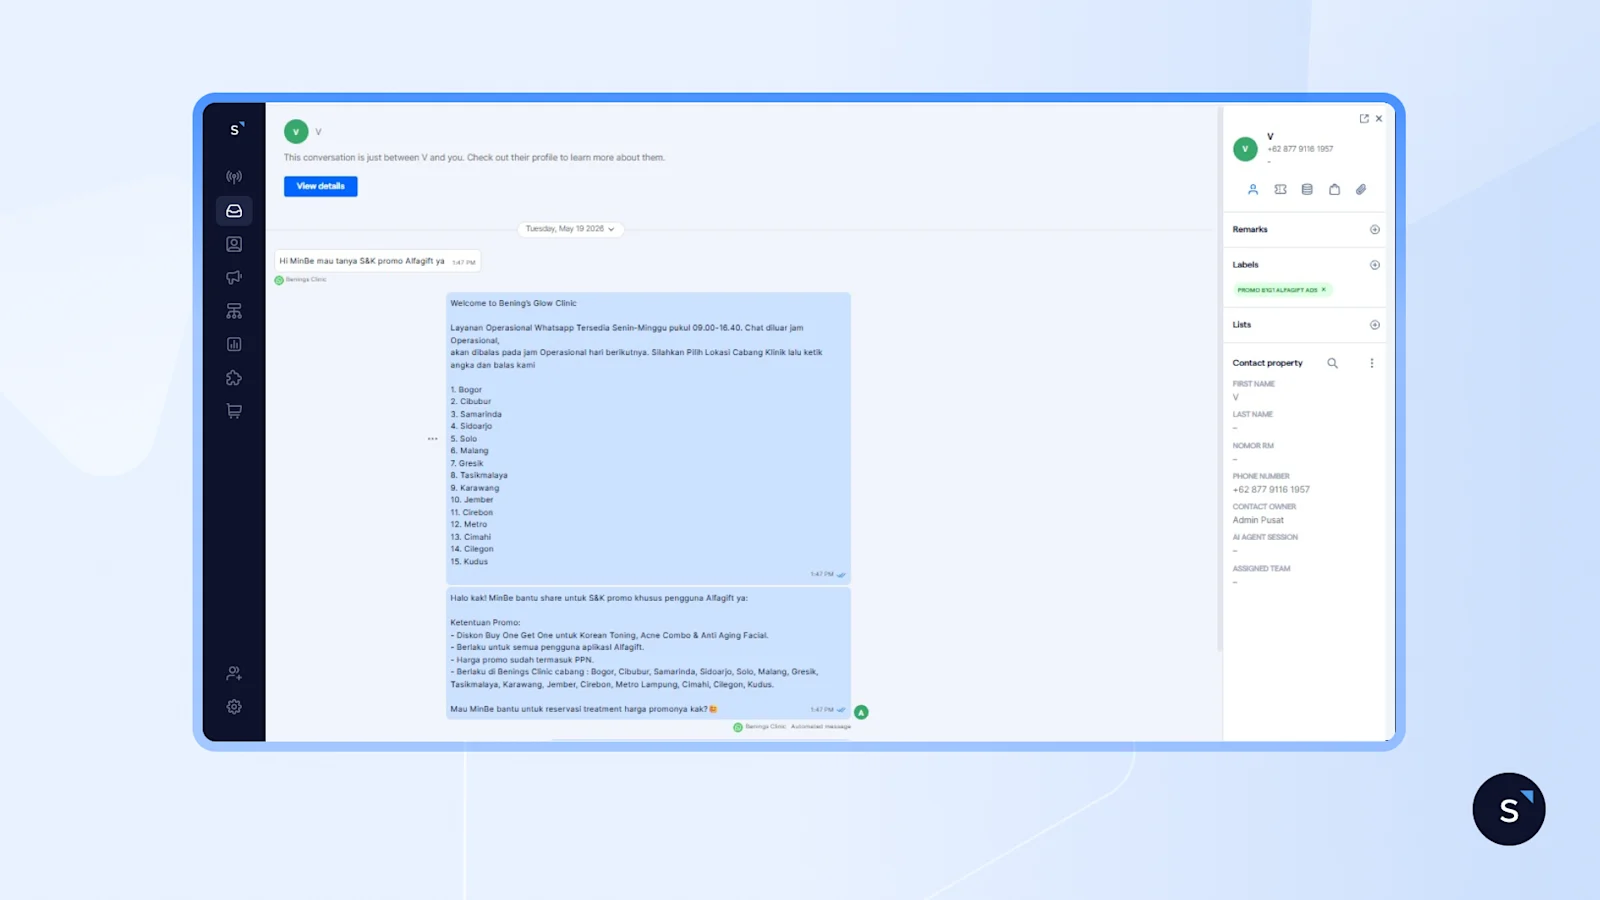Click the green V avatar in chat header

296,131
